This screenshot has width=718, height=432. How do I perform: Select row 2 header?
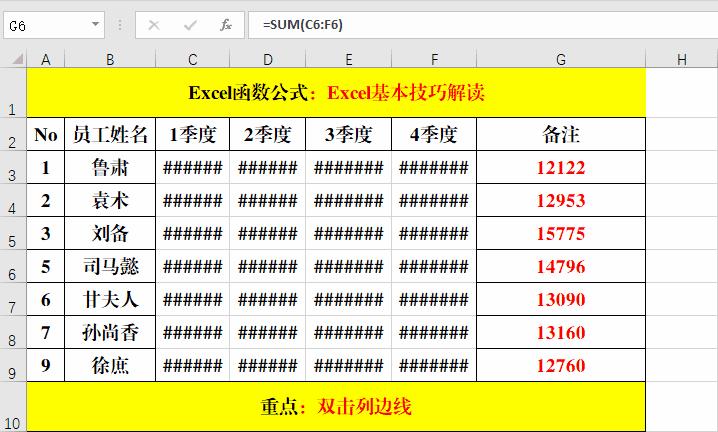click(13, 134)
